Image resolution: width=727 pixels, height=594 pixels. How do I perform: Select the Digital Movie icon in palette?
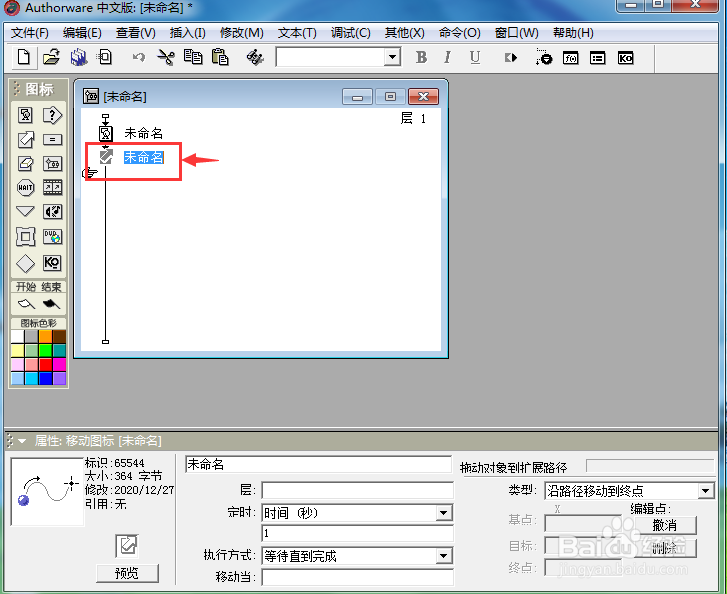click(52, 187)
